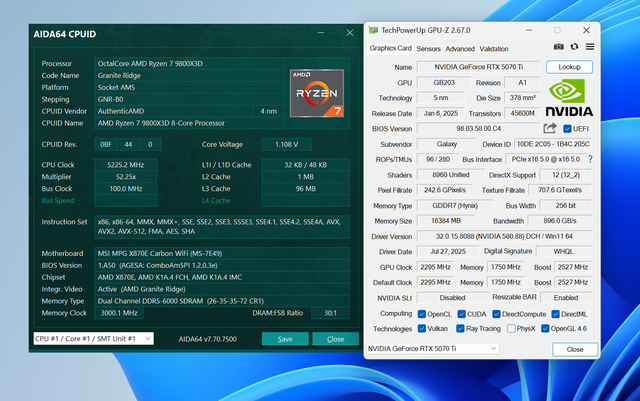640x401 pixels.
Task: Click the NVIDIA SLI value Disabled
Action: (x=452, y=298)
